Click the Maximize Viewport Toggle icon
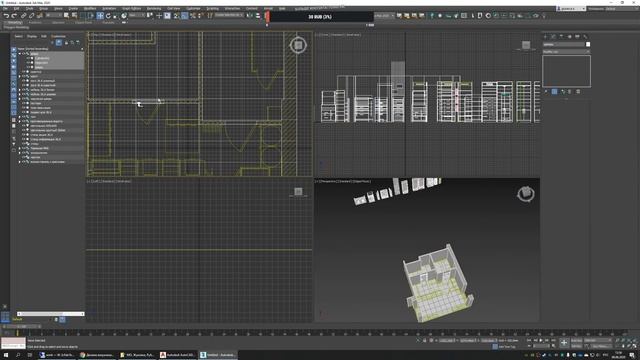Image resolution: width=640 pixels, height=360 pixels. coord(635,346)
